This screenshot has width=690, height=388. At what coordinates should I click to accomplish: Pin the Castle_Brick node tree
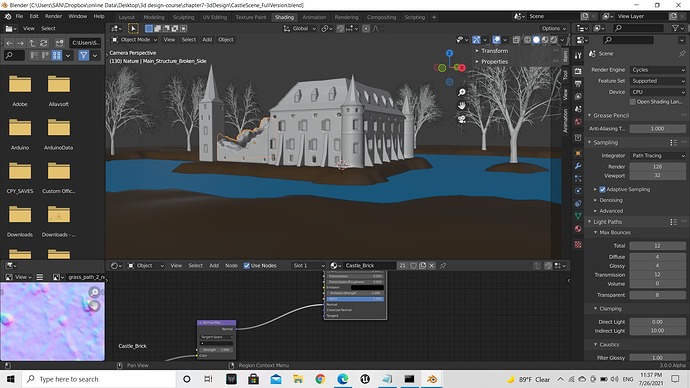(443, 265)
